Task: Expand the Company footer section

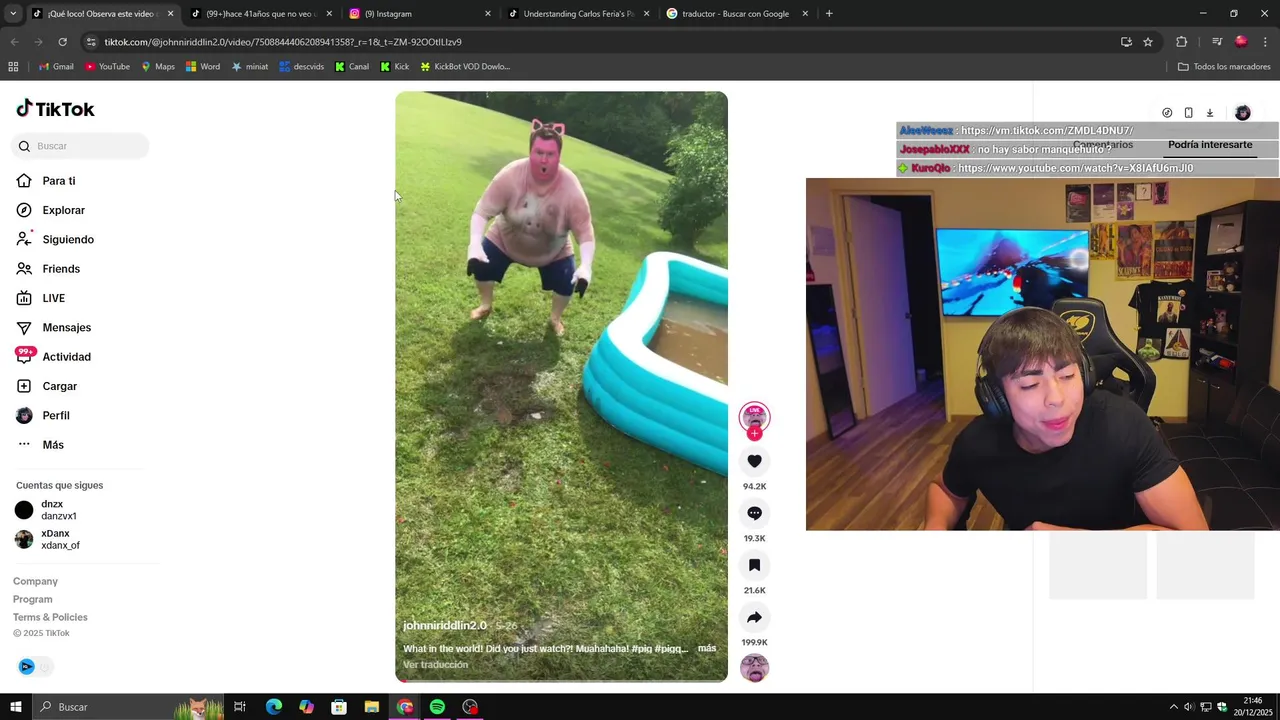Action: (x=35, y=581)
